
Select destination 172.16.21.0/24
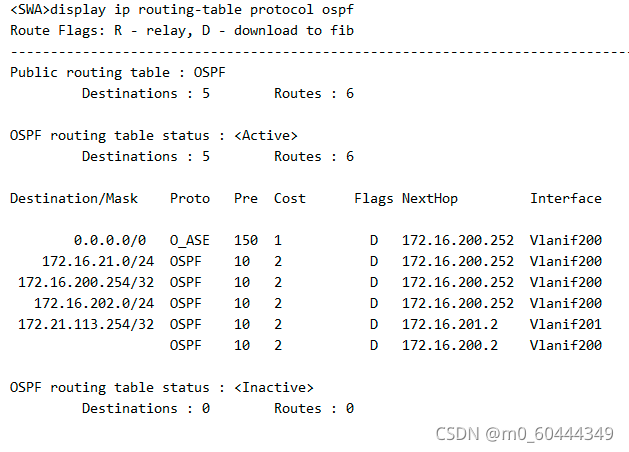coord(98,261)
